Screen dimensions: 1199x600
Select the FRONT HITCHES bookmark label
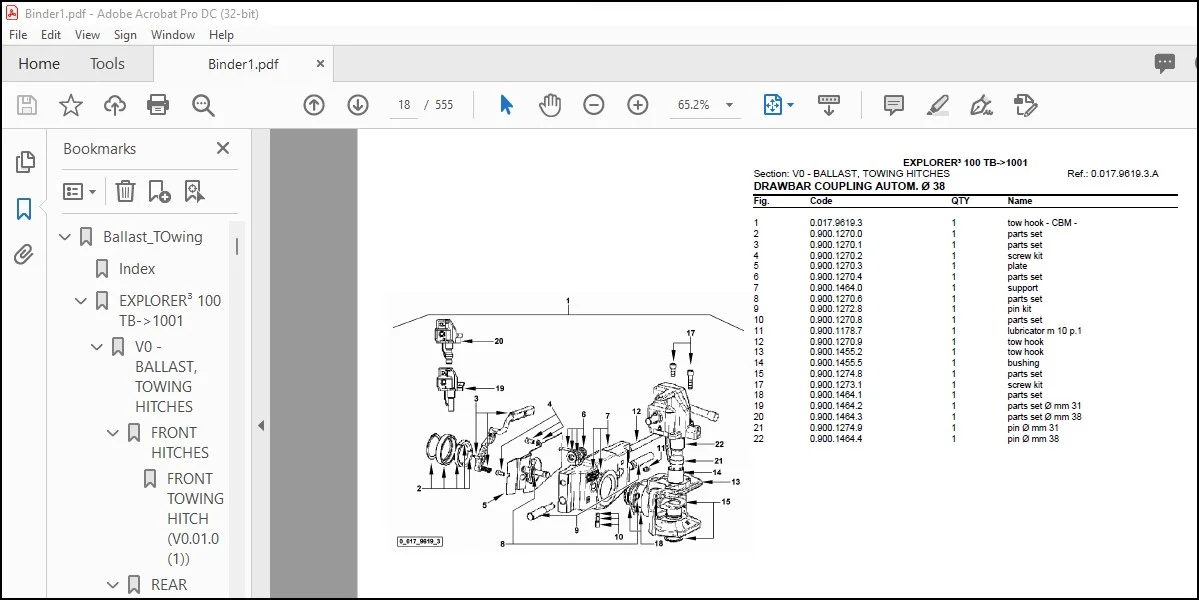(x=180, y=443)
